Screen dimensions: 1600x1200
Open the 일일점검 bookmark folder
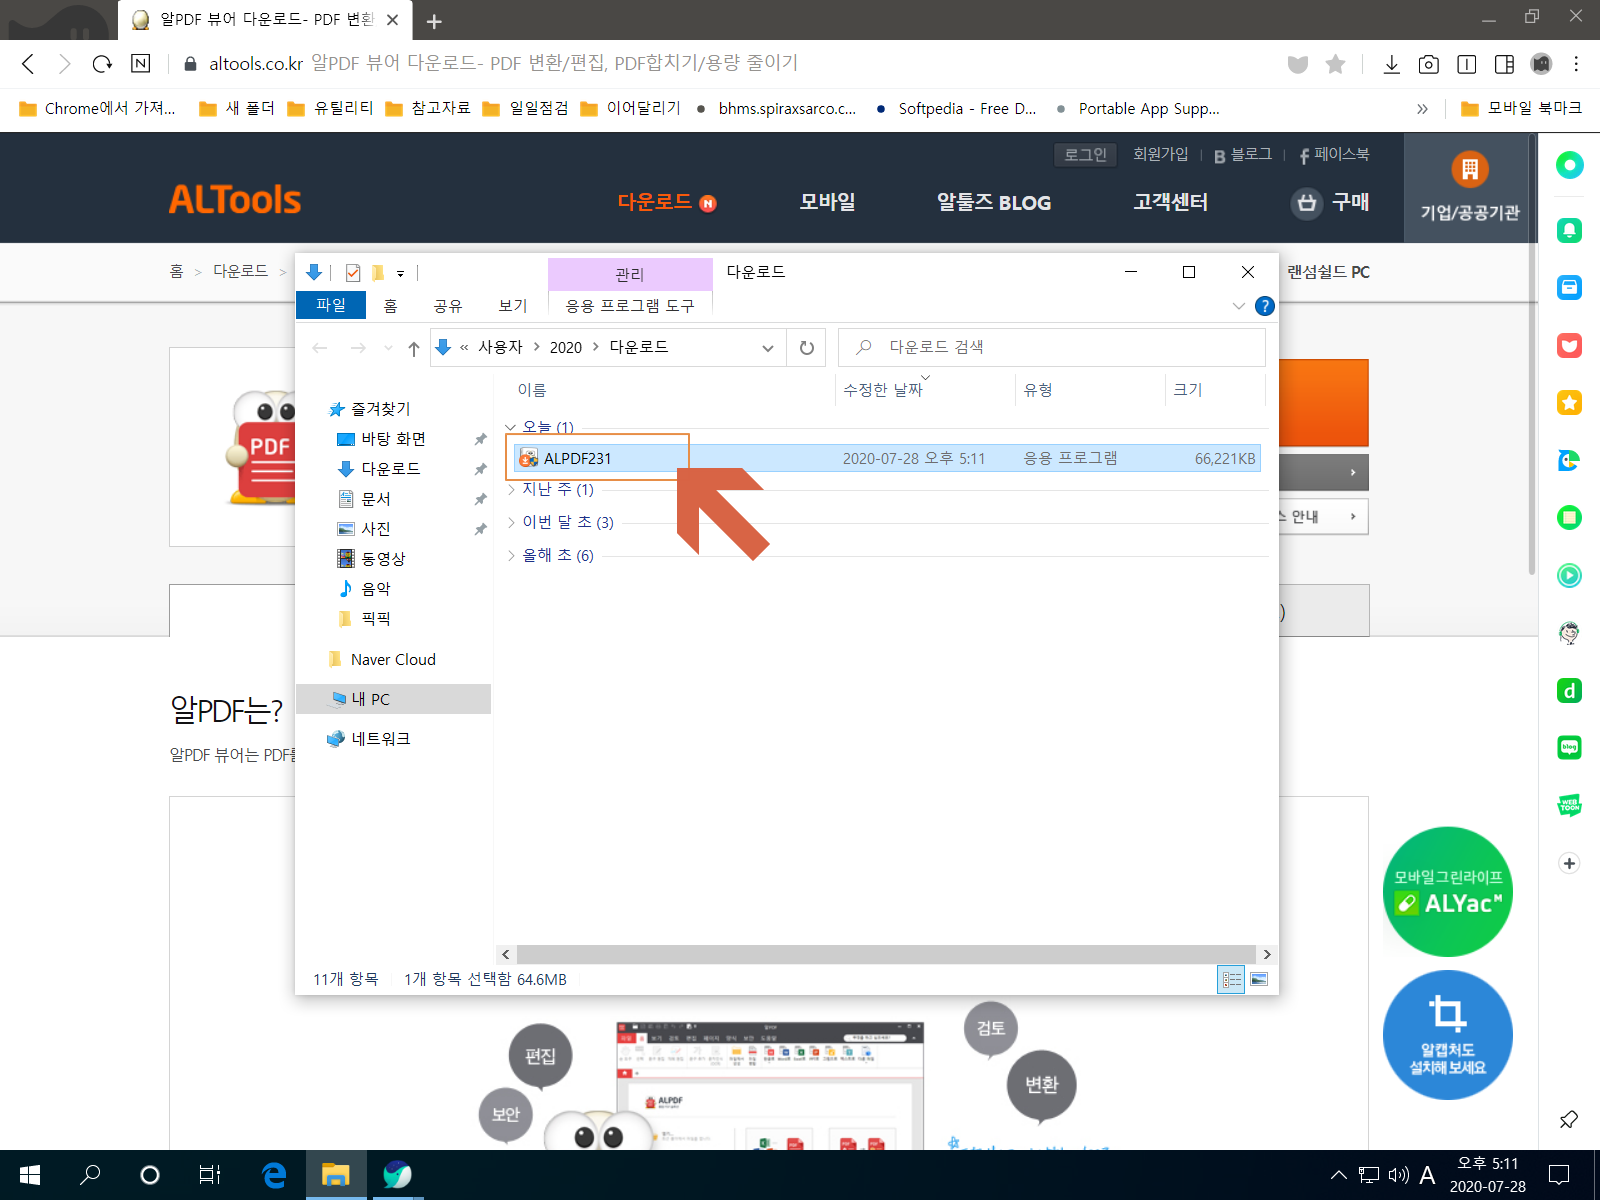[x=525, y=109]
